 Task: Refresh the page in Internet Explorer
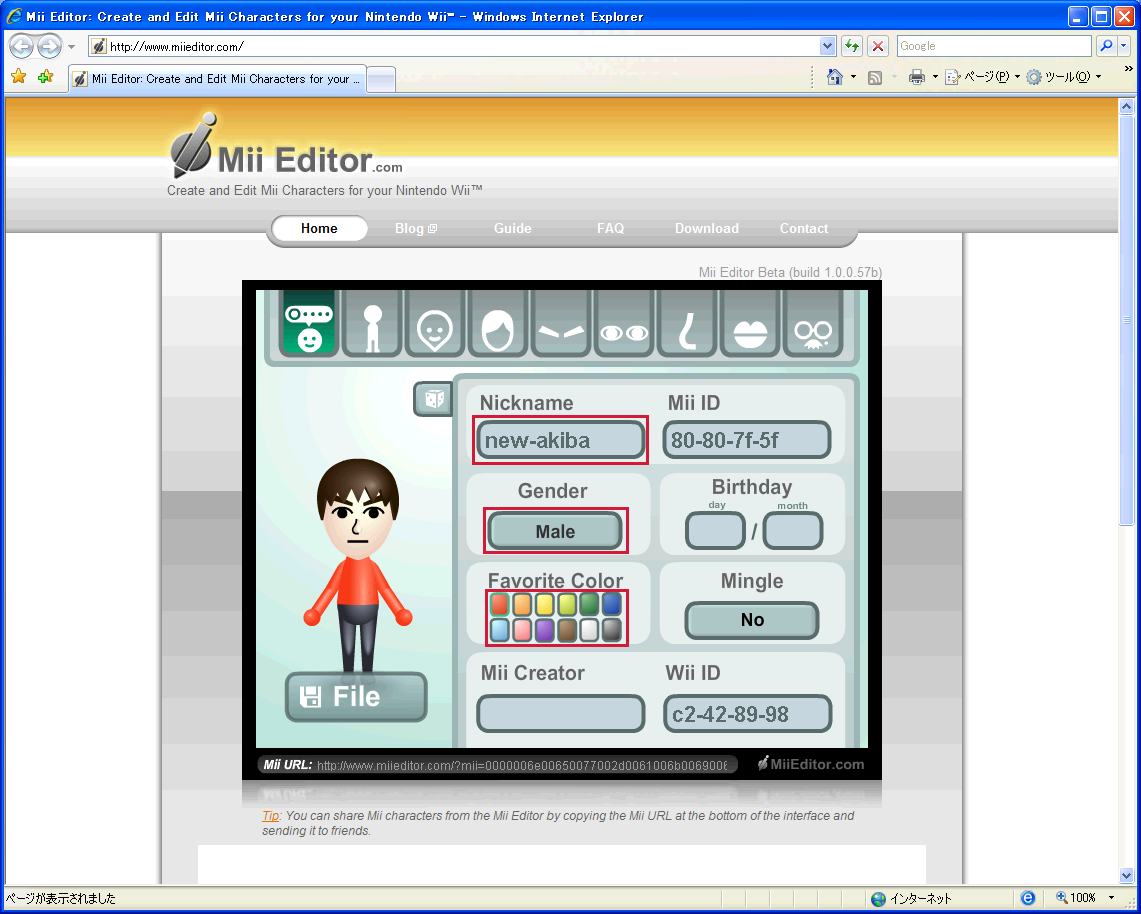click(x=851, y=47)
